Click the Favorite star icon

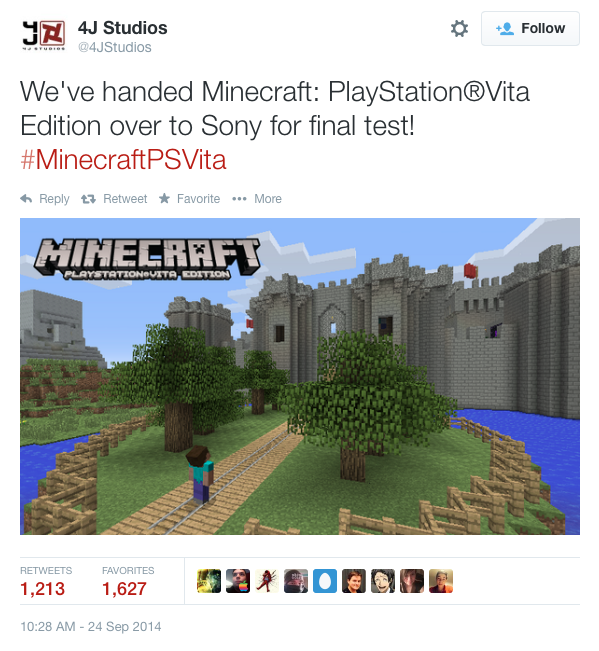point(164,198)
